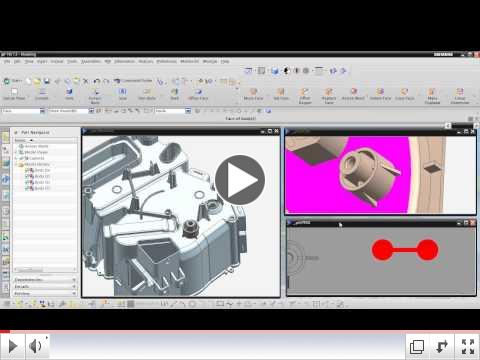The image size is (480, 360).
Task: Select the Datum Plane tool
Action: [14, 94]
